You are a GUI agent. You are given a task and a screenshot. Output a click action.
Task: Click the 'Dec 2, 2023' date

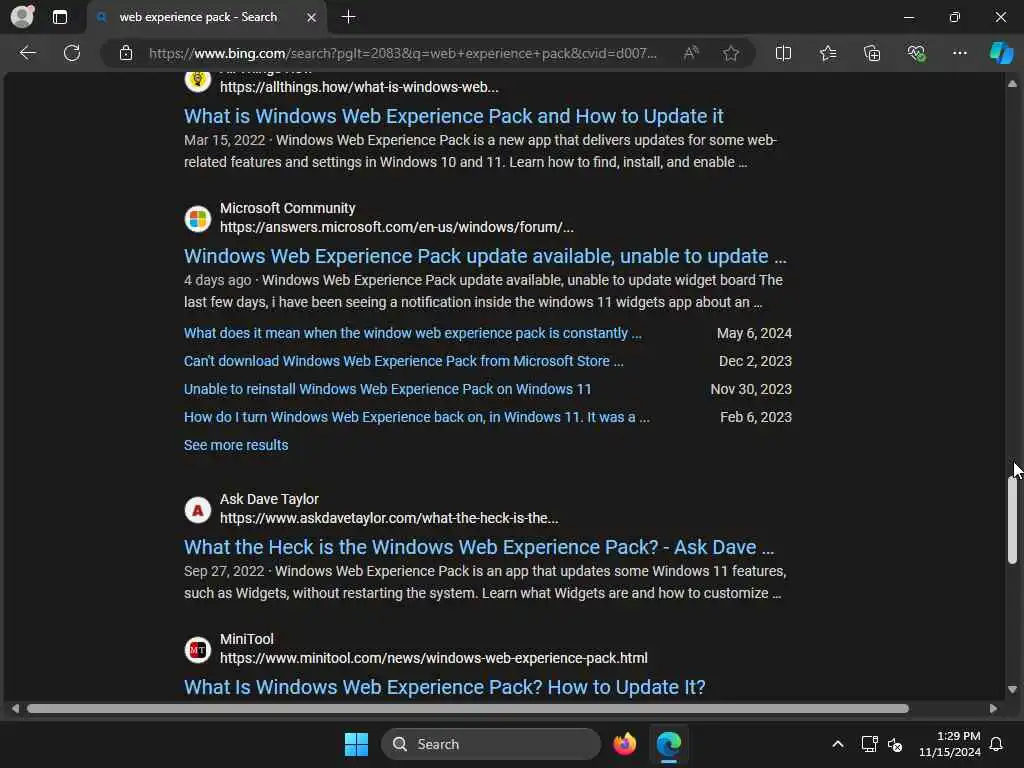755,361
